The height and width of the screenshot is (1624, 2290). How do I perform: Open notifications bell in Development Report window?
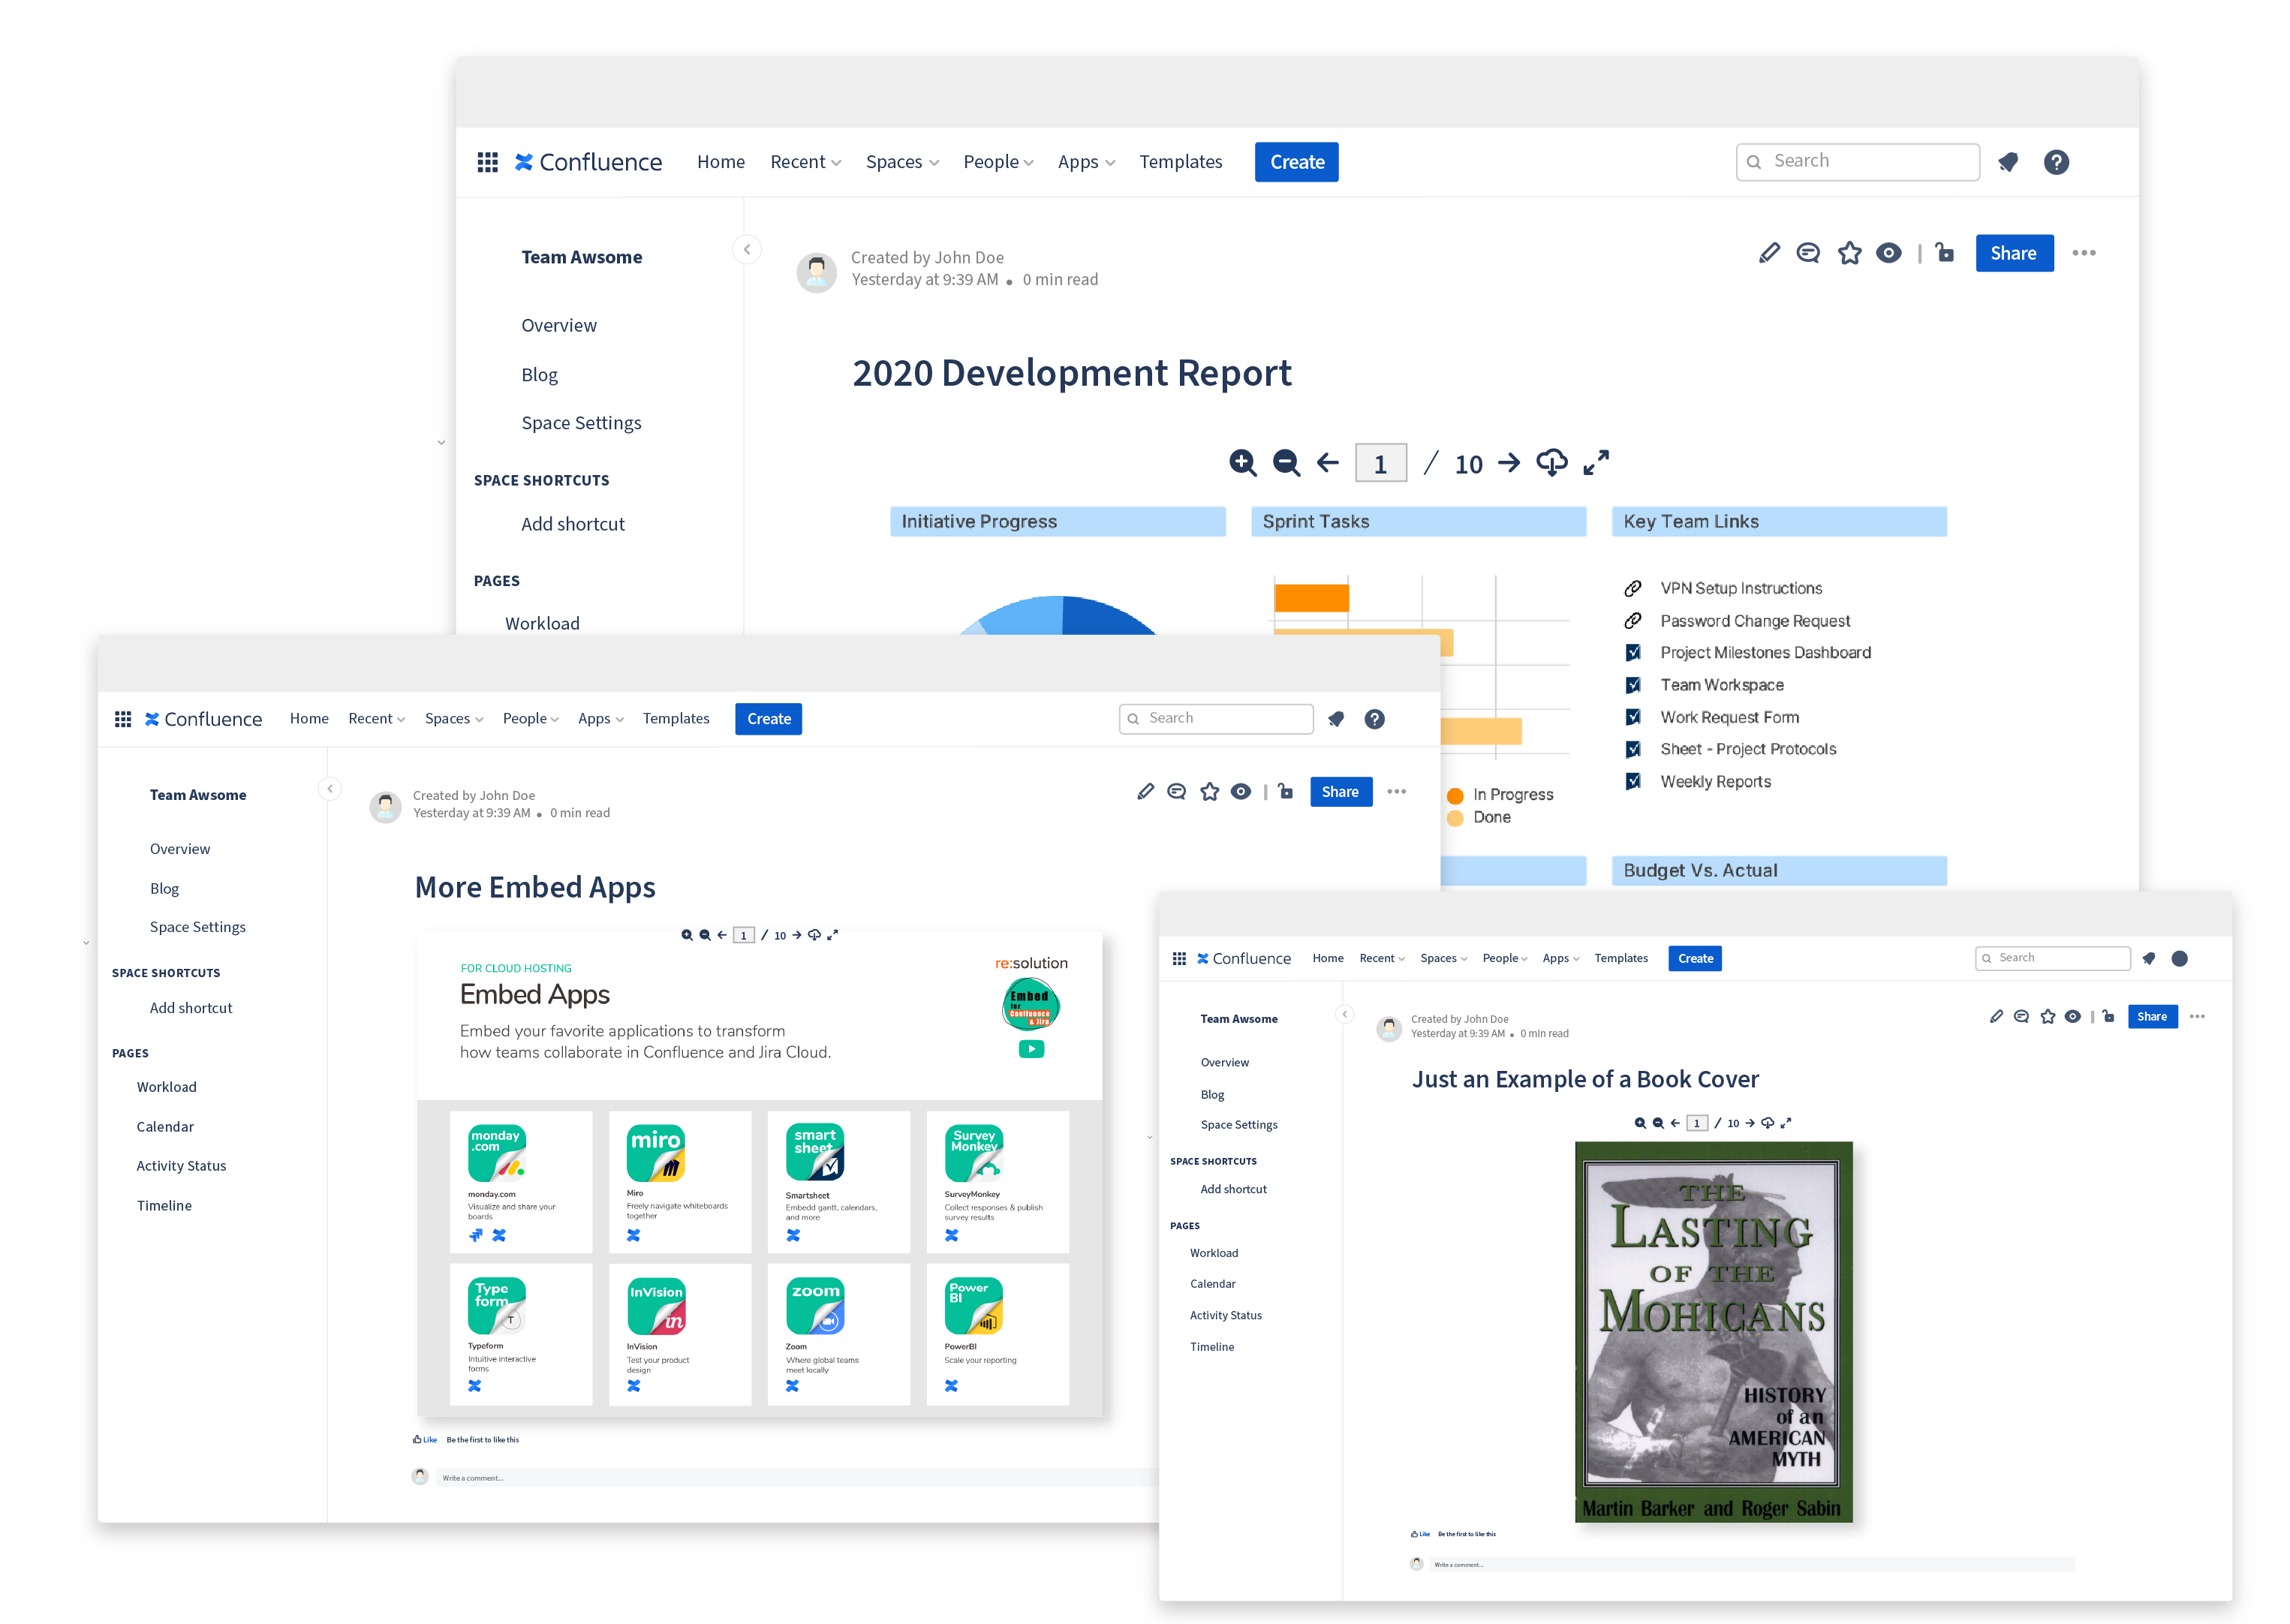point(2008,162)
